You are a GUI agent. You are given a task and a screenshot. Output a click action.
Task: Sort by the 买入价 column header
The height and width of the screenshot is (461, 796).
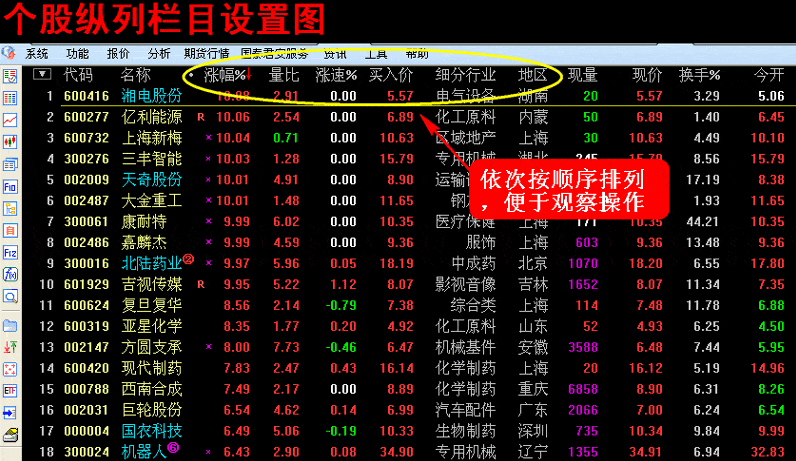391,75
